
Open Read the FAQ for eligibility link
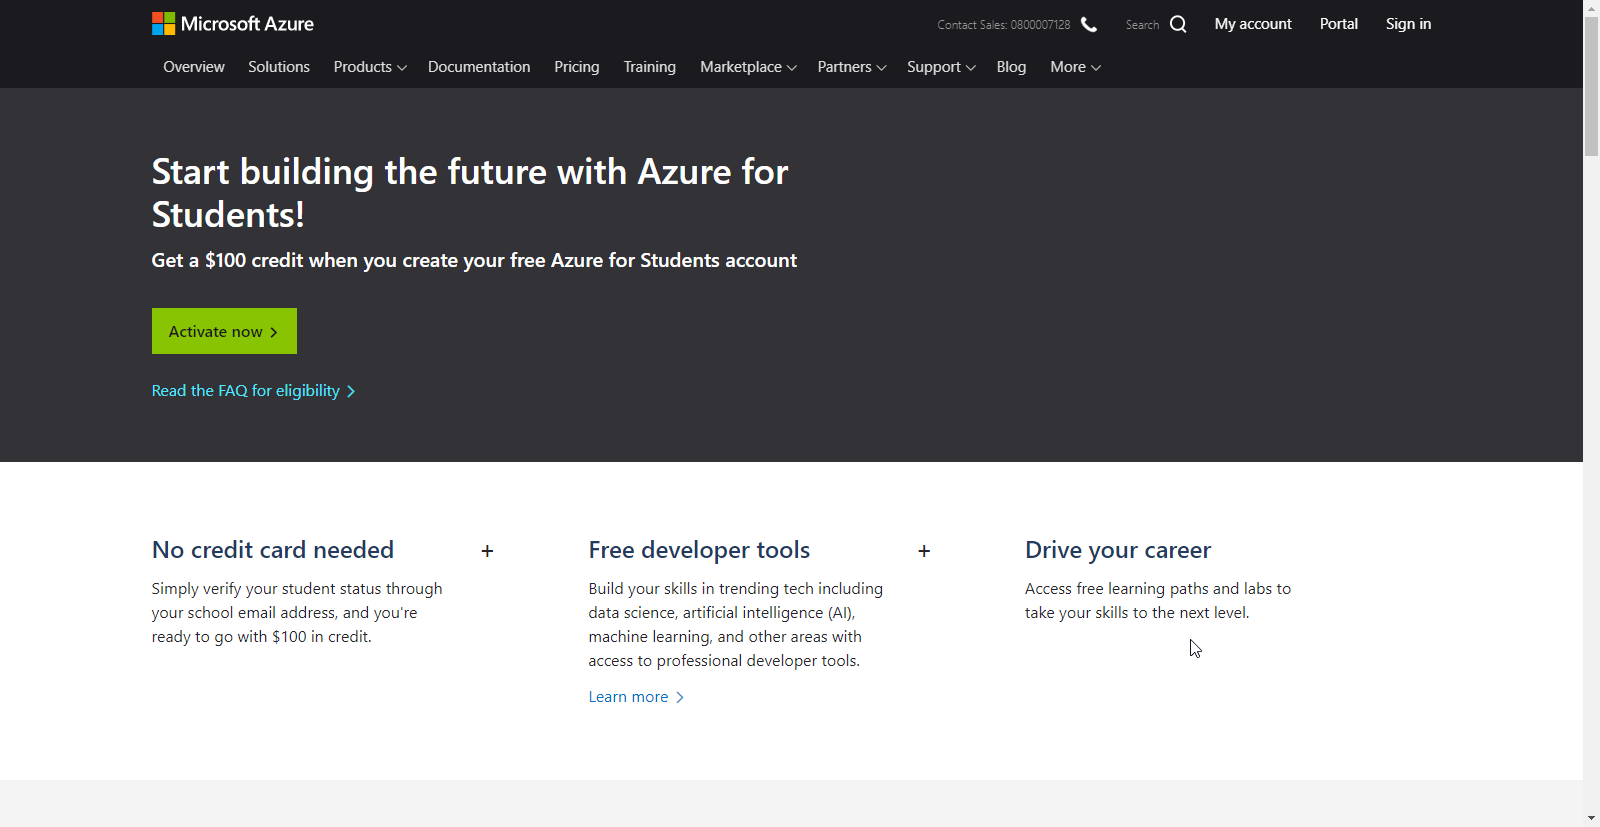(253, 391)
